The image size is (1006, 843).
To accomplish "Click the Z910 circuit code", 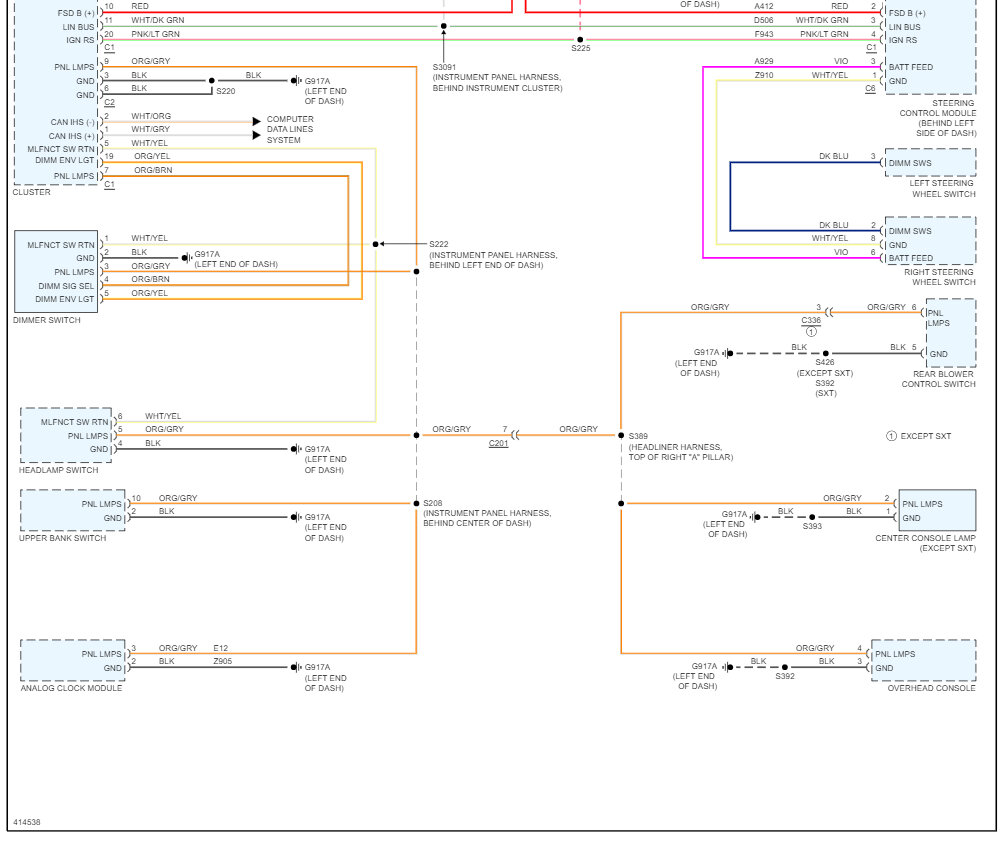I will [763, 76].
